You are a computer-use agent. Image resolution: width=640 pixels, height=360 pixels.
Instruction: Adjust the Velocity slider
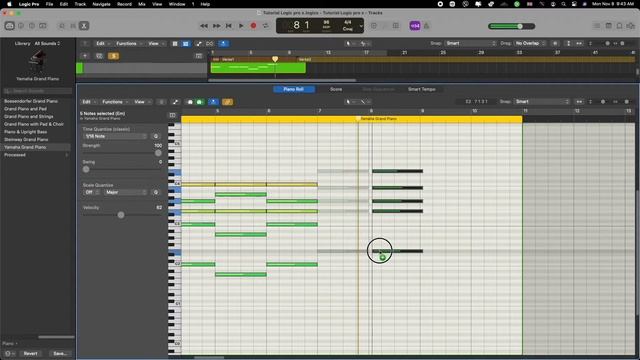[122, 215]
